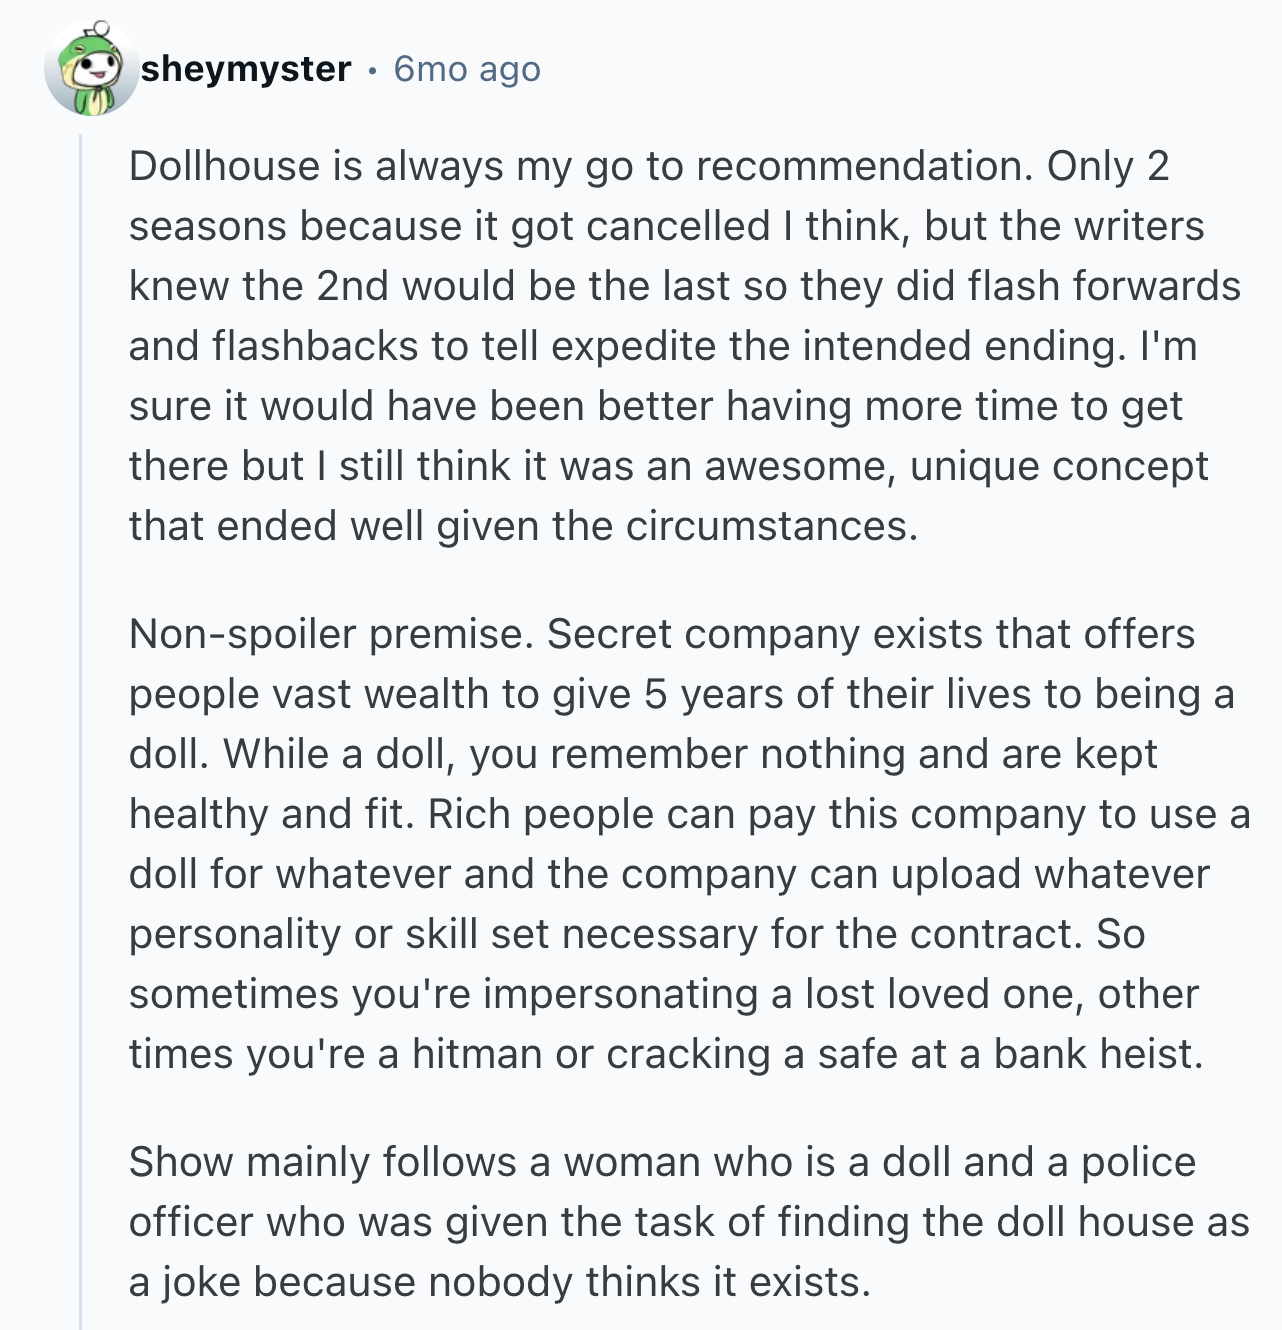Viewport: 1282px width, 1330px height.
Task: Click the phrase "awesome, unique concept"
Action: point(956,466)
